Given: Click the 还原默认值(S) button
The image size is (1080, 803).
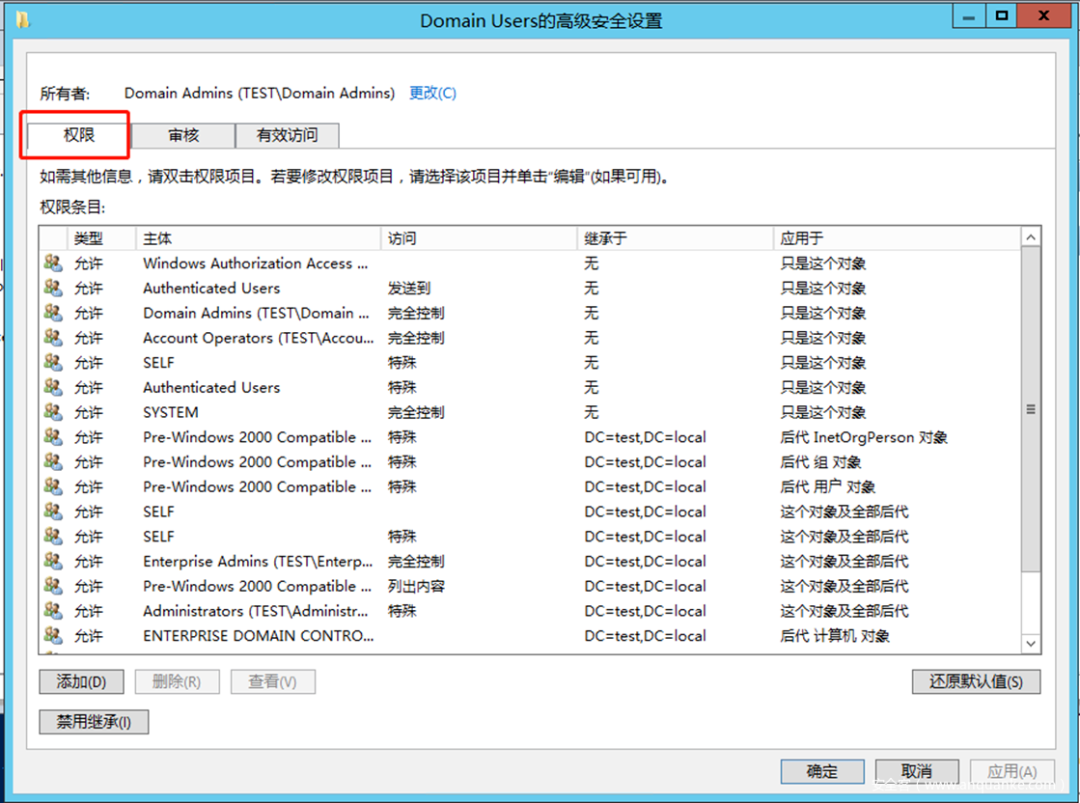Looking at the screenshot, I should point(976,681).
